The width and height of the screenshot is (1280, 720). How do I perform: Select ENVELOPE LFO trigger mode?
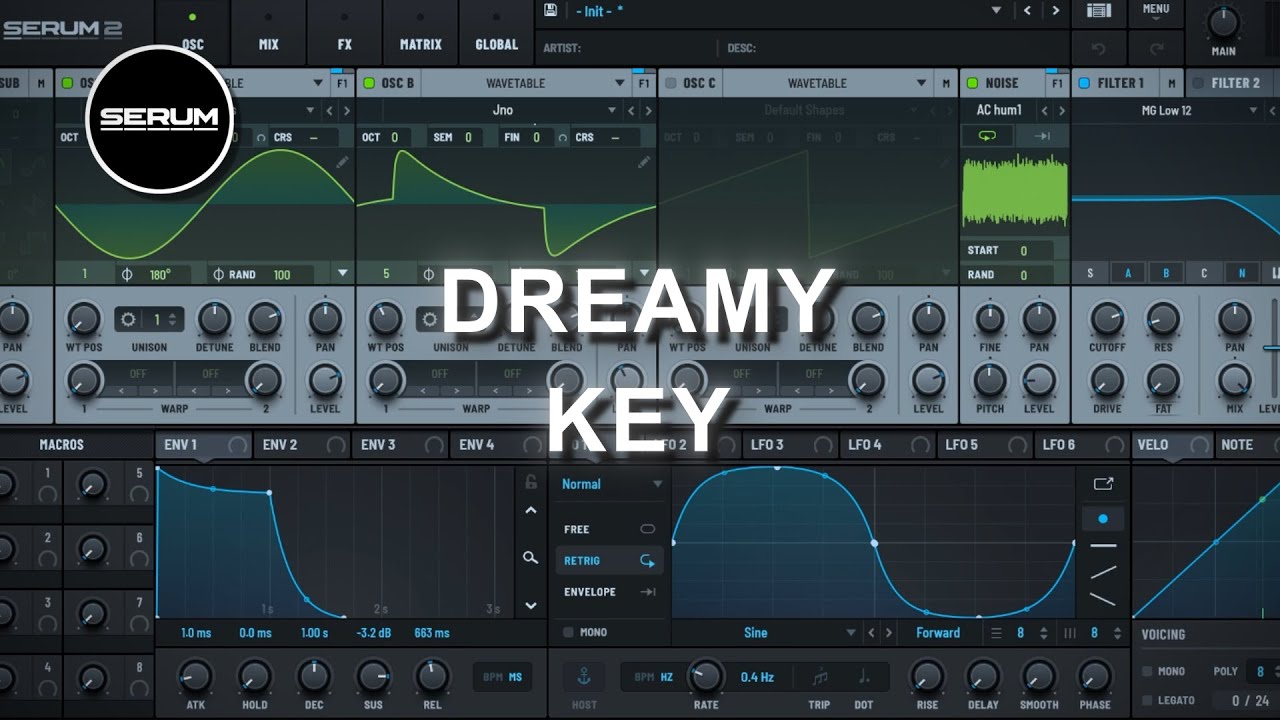(x=610, y=591)
